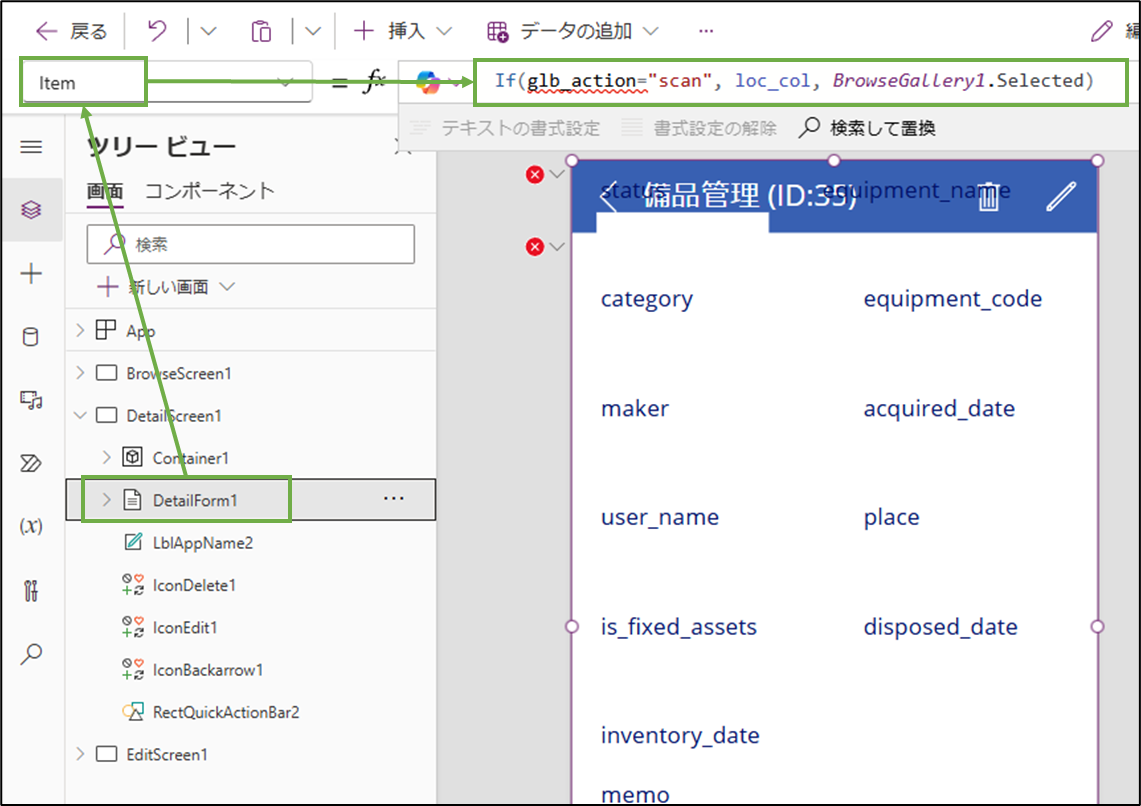Image resolution: width=1141 pixels, height=806 pixels.
Task: Click the back arrow 戻る button
Action: point(71,31)
